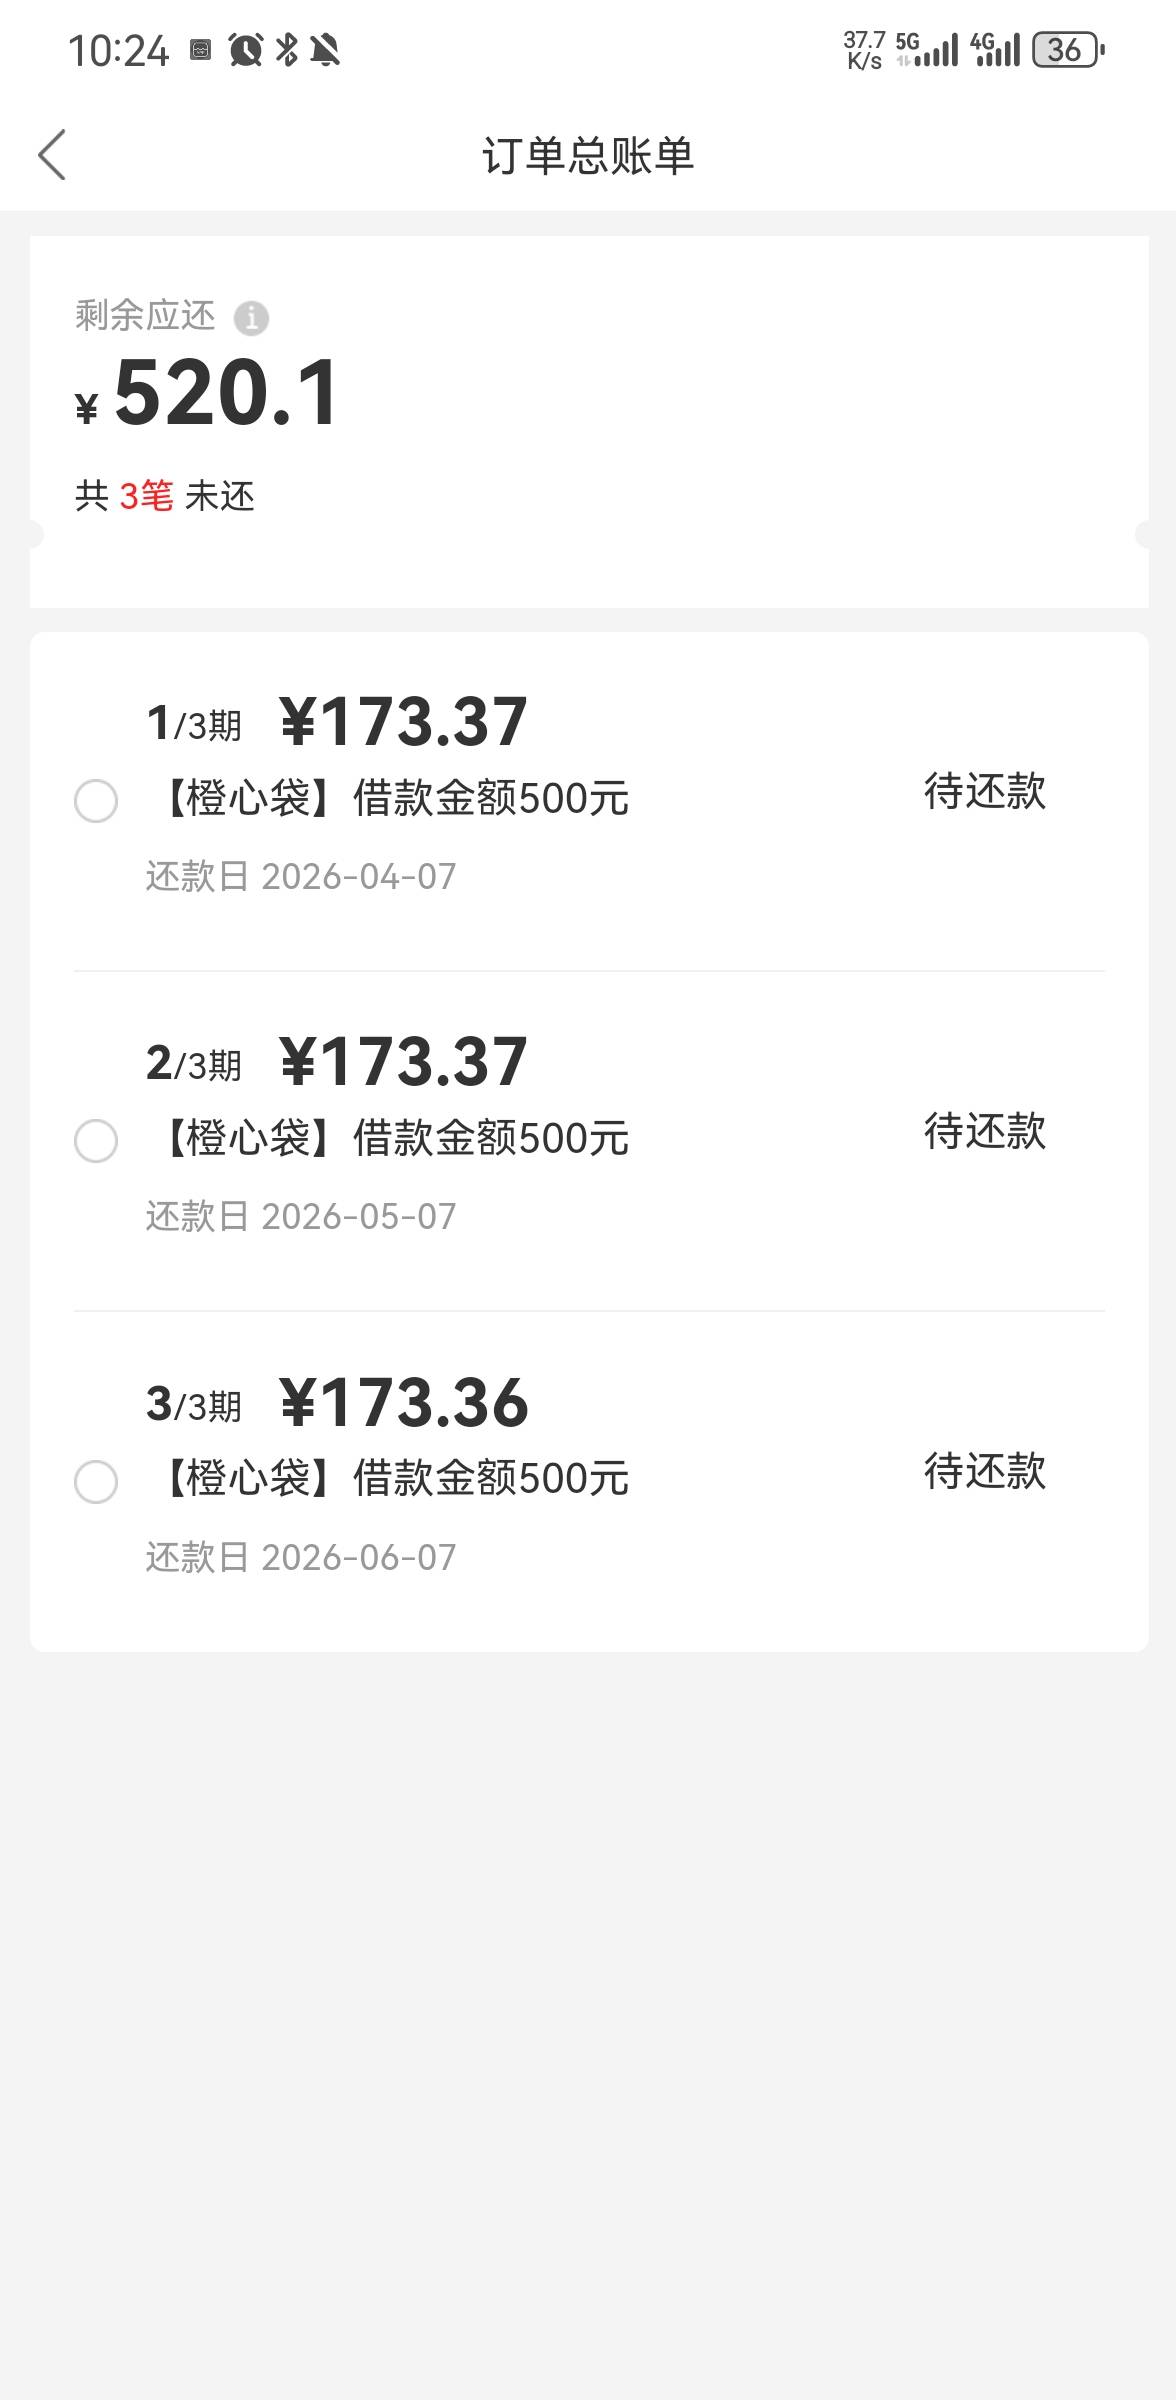1176x2400 pixels.
Task: Tap the info icon beside 剩余应还
Action: [251, 318]
